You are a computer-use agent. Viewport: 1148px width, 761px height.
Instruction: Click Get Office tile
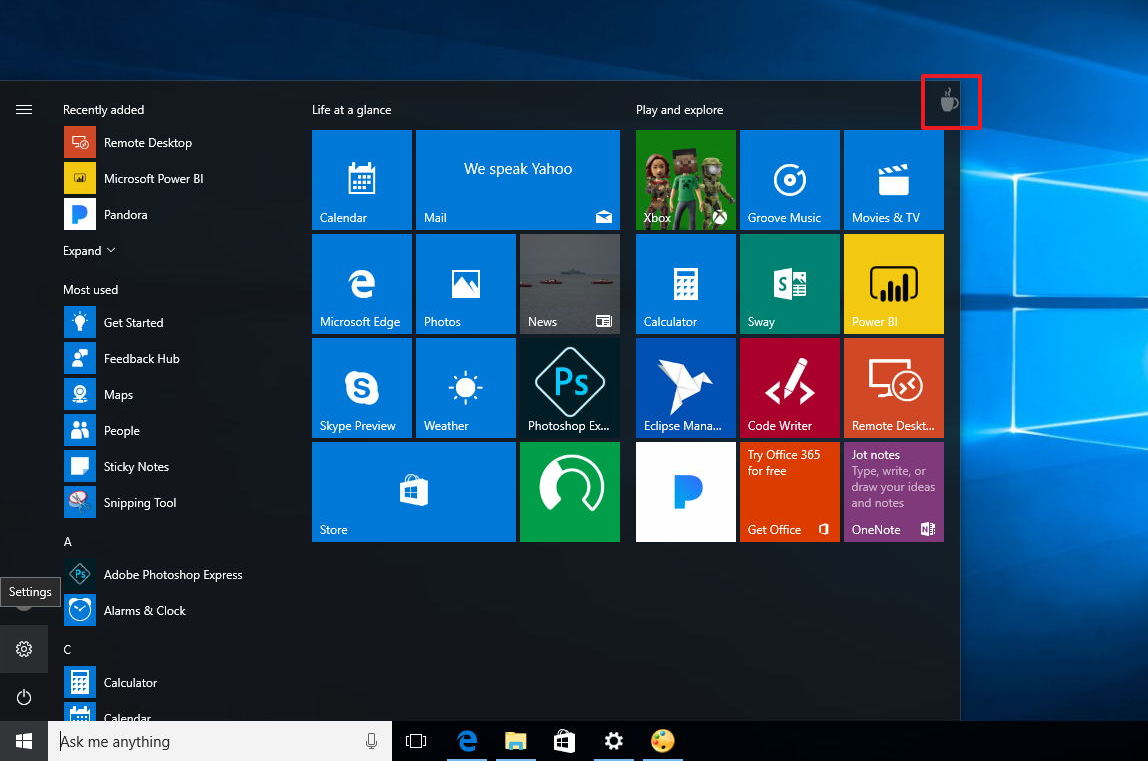pyautogui.click(x=789, y=491)
